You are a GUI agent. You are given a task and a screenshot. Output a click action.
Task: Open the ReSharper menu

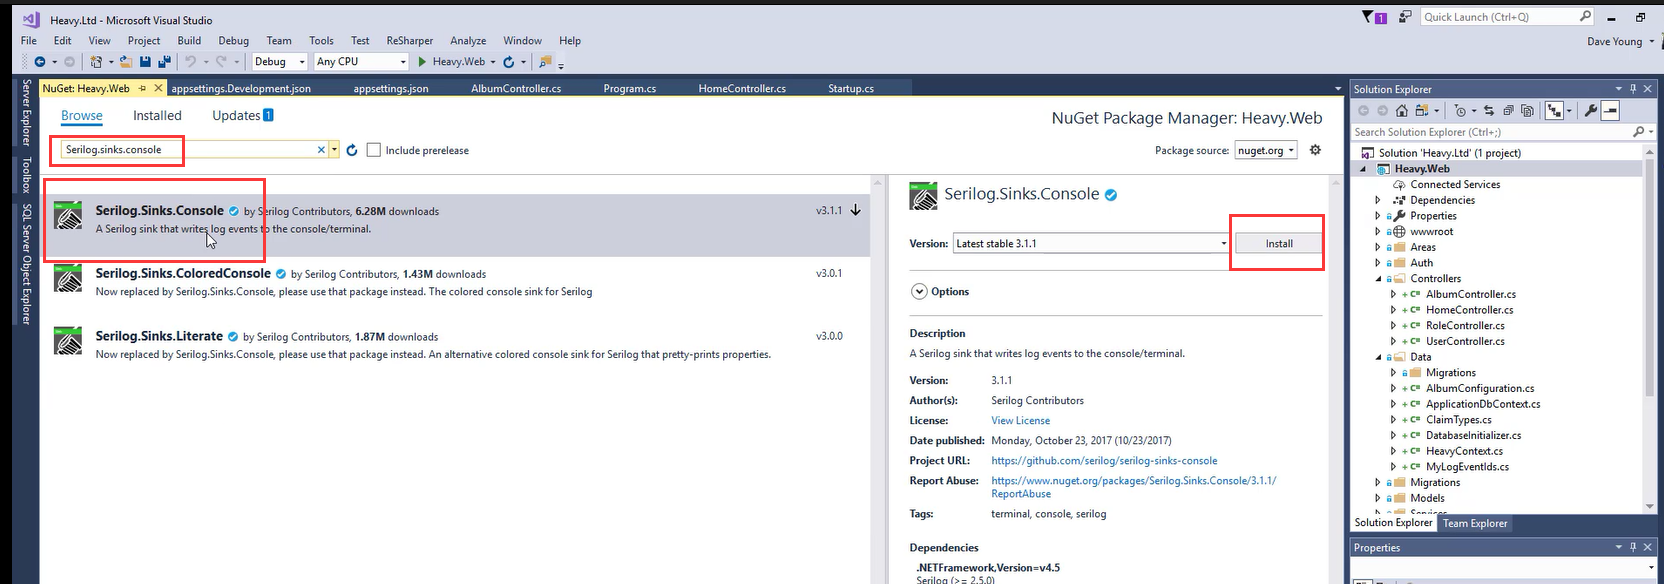point(410,41)
